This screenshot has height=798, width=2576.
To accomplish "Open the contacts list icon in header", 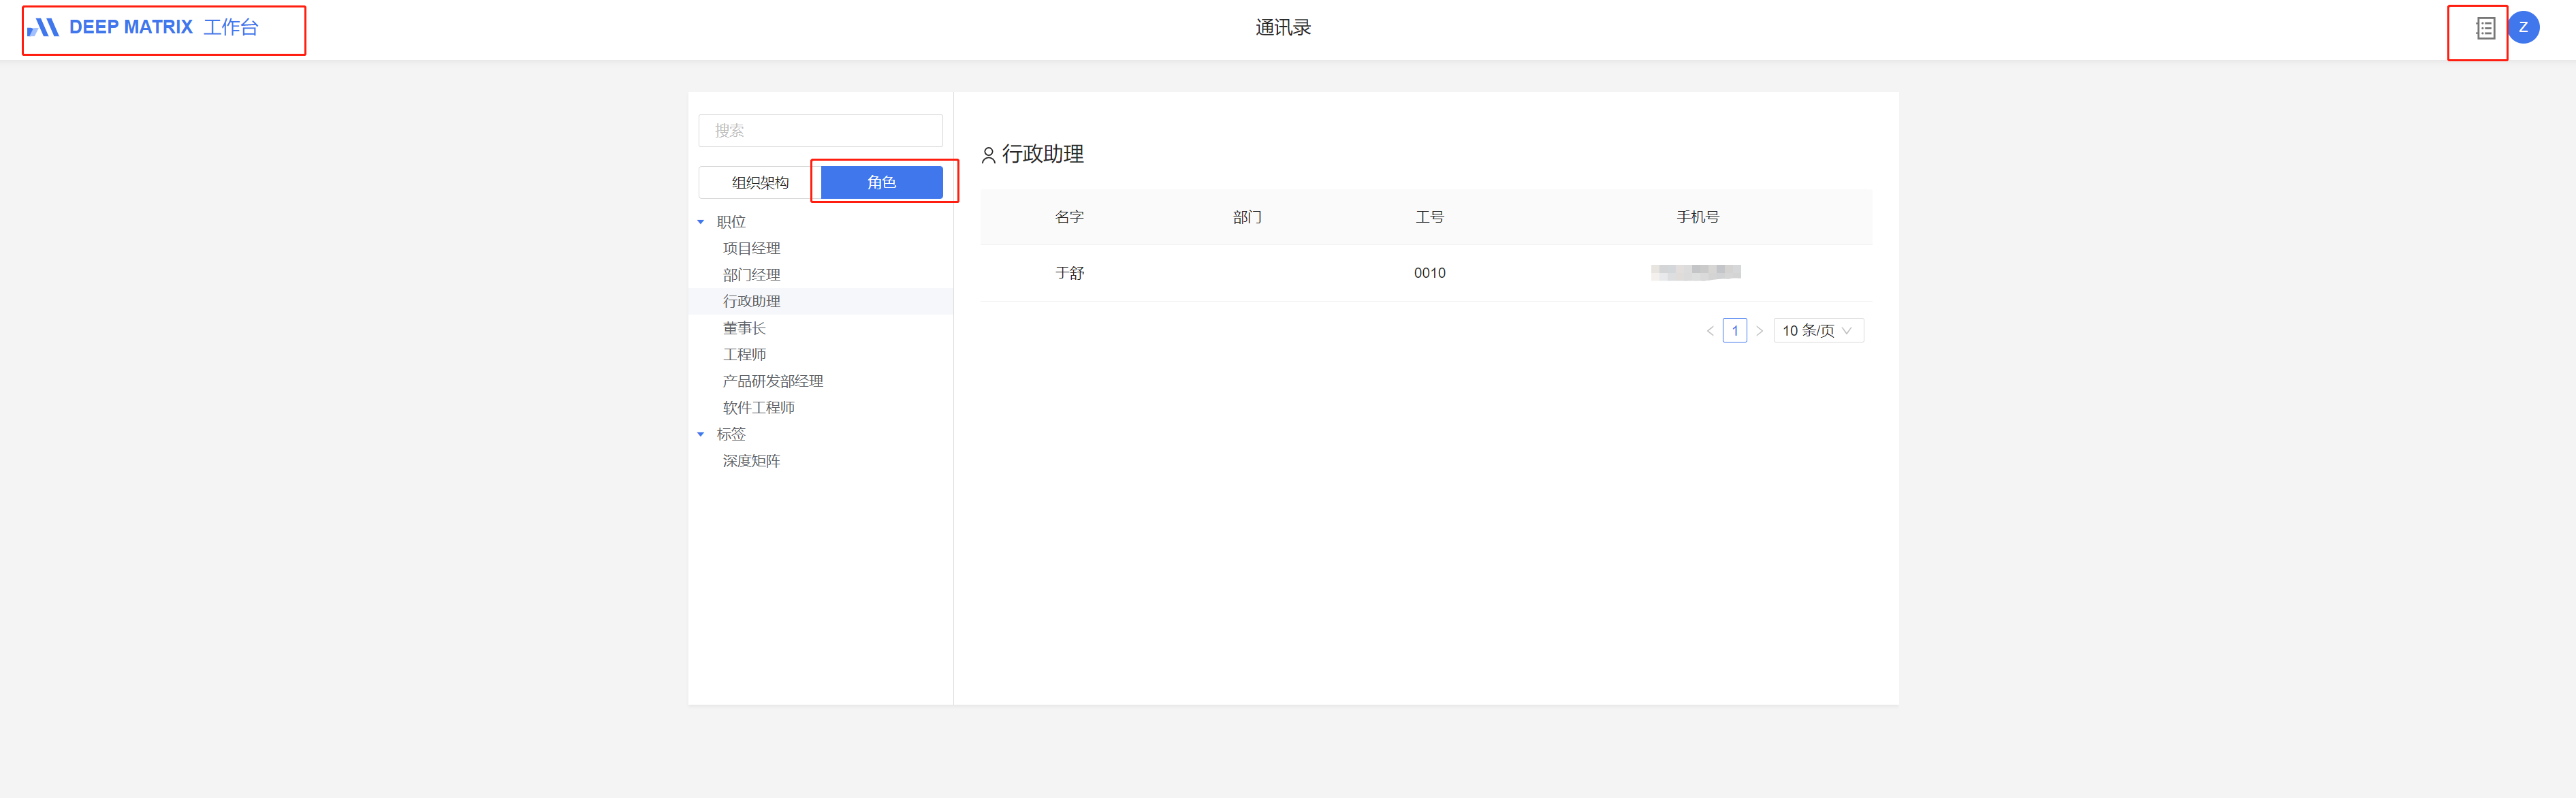I will point(2485,28).
